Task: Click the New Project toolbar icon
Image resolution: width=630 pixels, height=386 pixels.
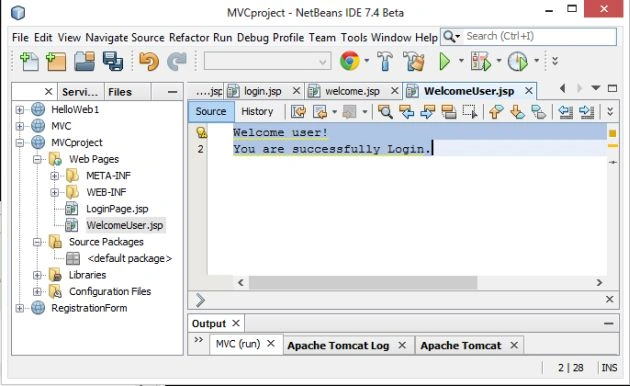Action: coord(56,62)
